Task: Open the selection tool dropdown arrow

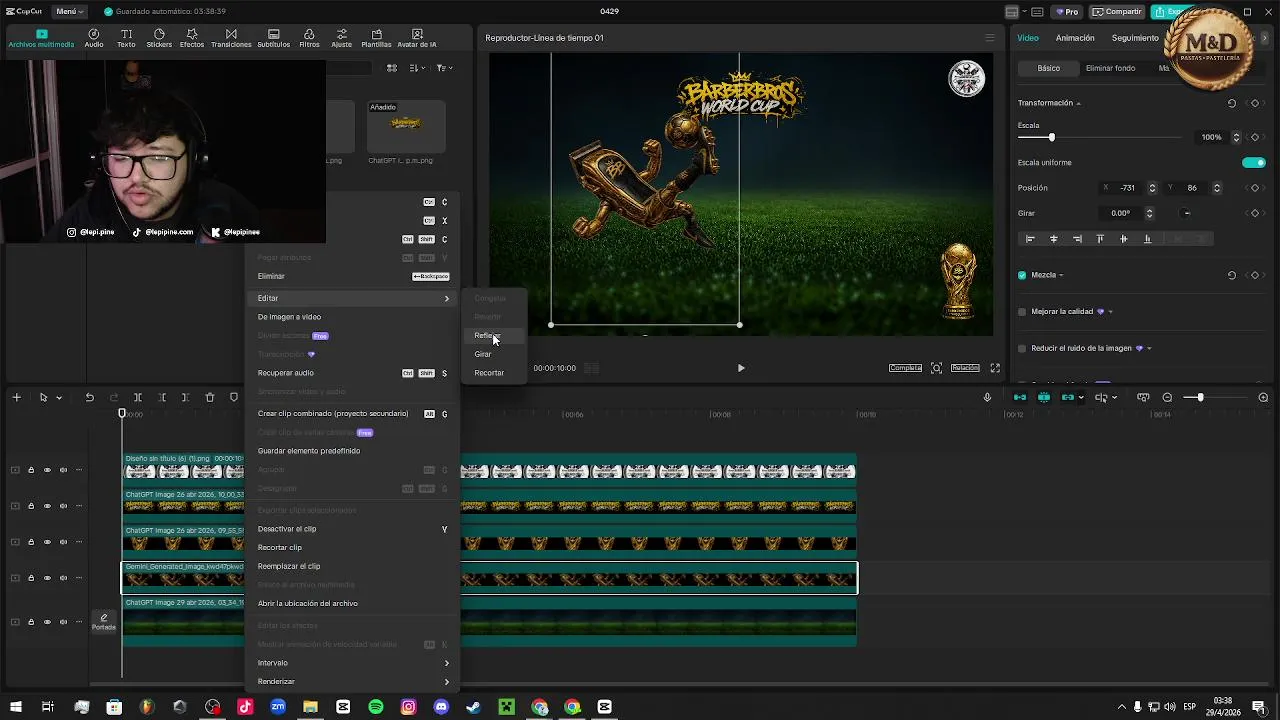Action: pos(59,398)
